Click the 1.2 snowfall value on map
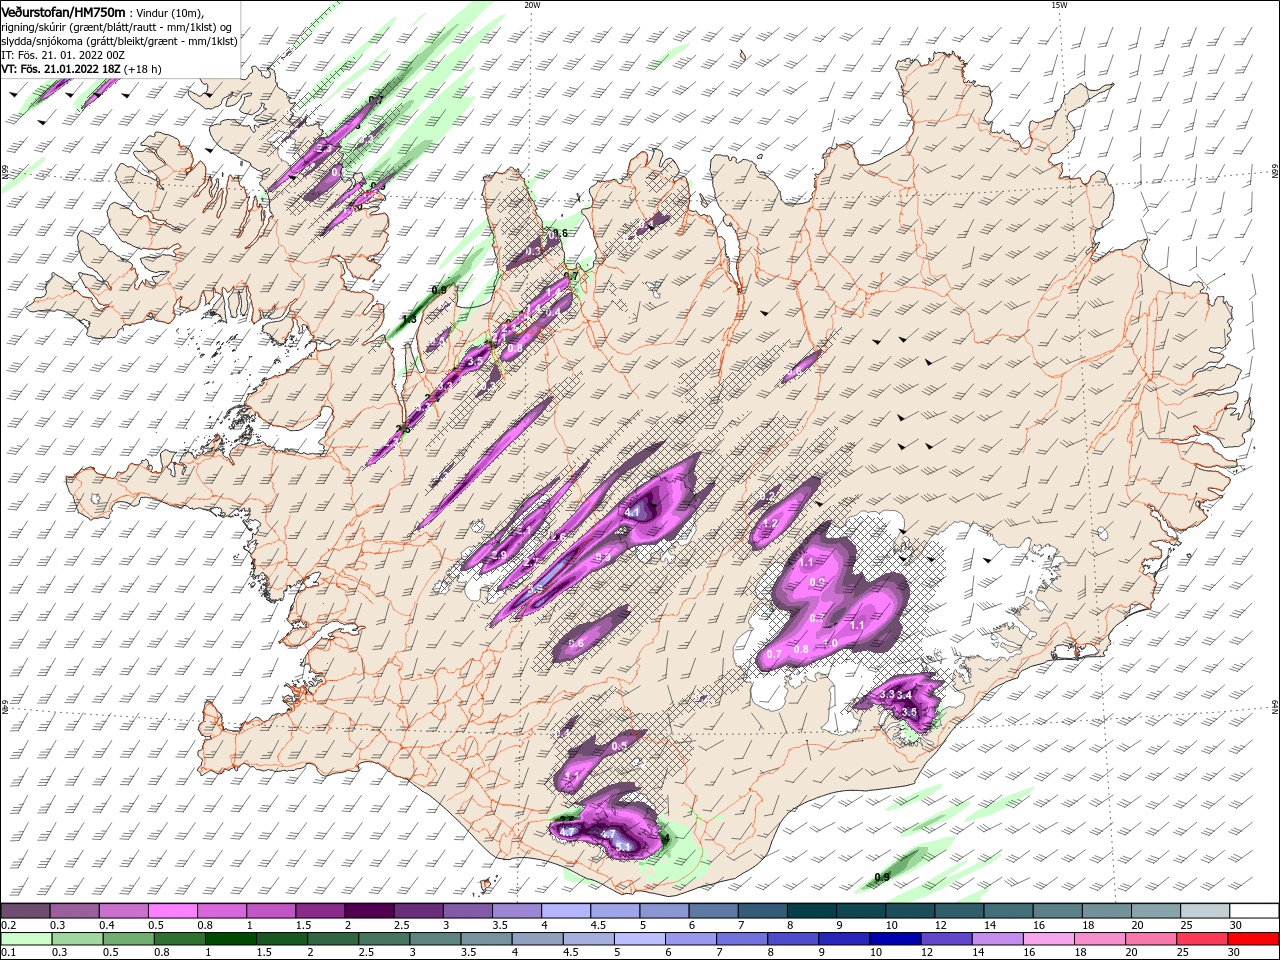This screenshot has height=960, width=1280. pos(770,524)
